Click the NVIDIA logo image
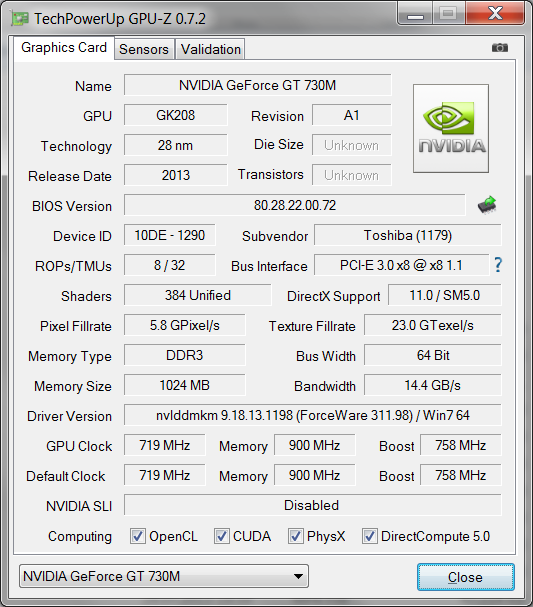This screenshot has height=607, width=533. pos(451,129)
